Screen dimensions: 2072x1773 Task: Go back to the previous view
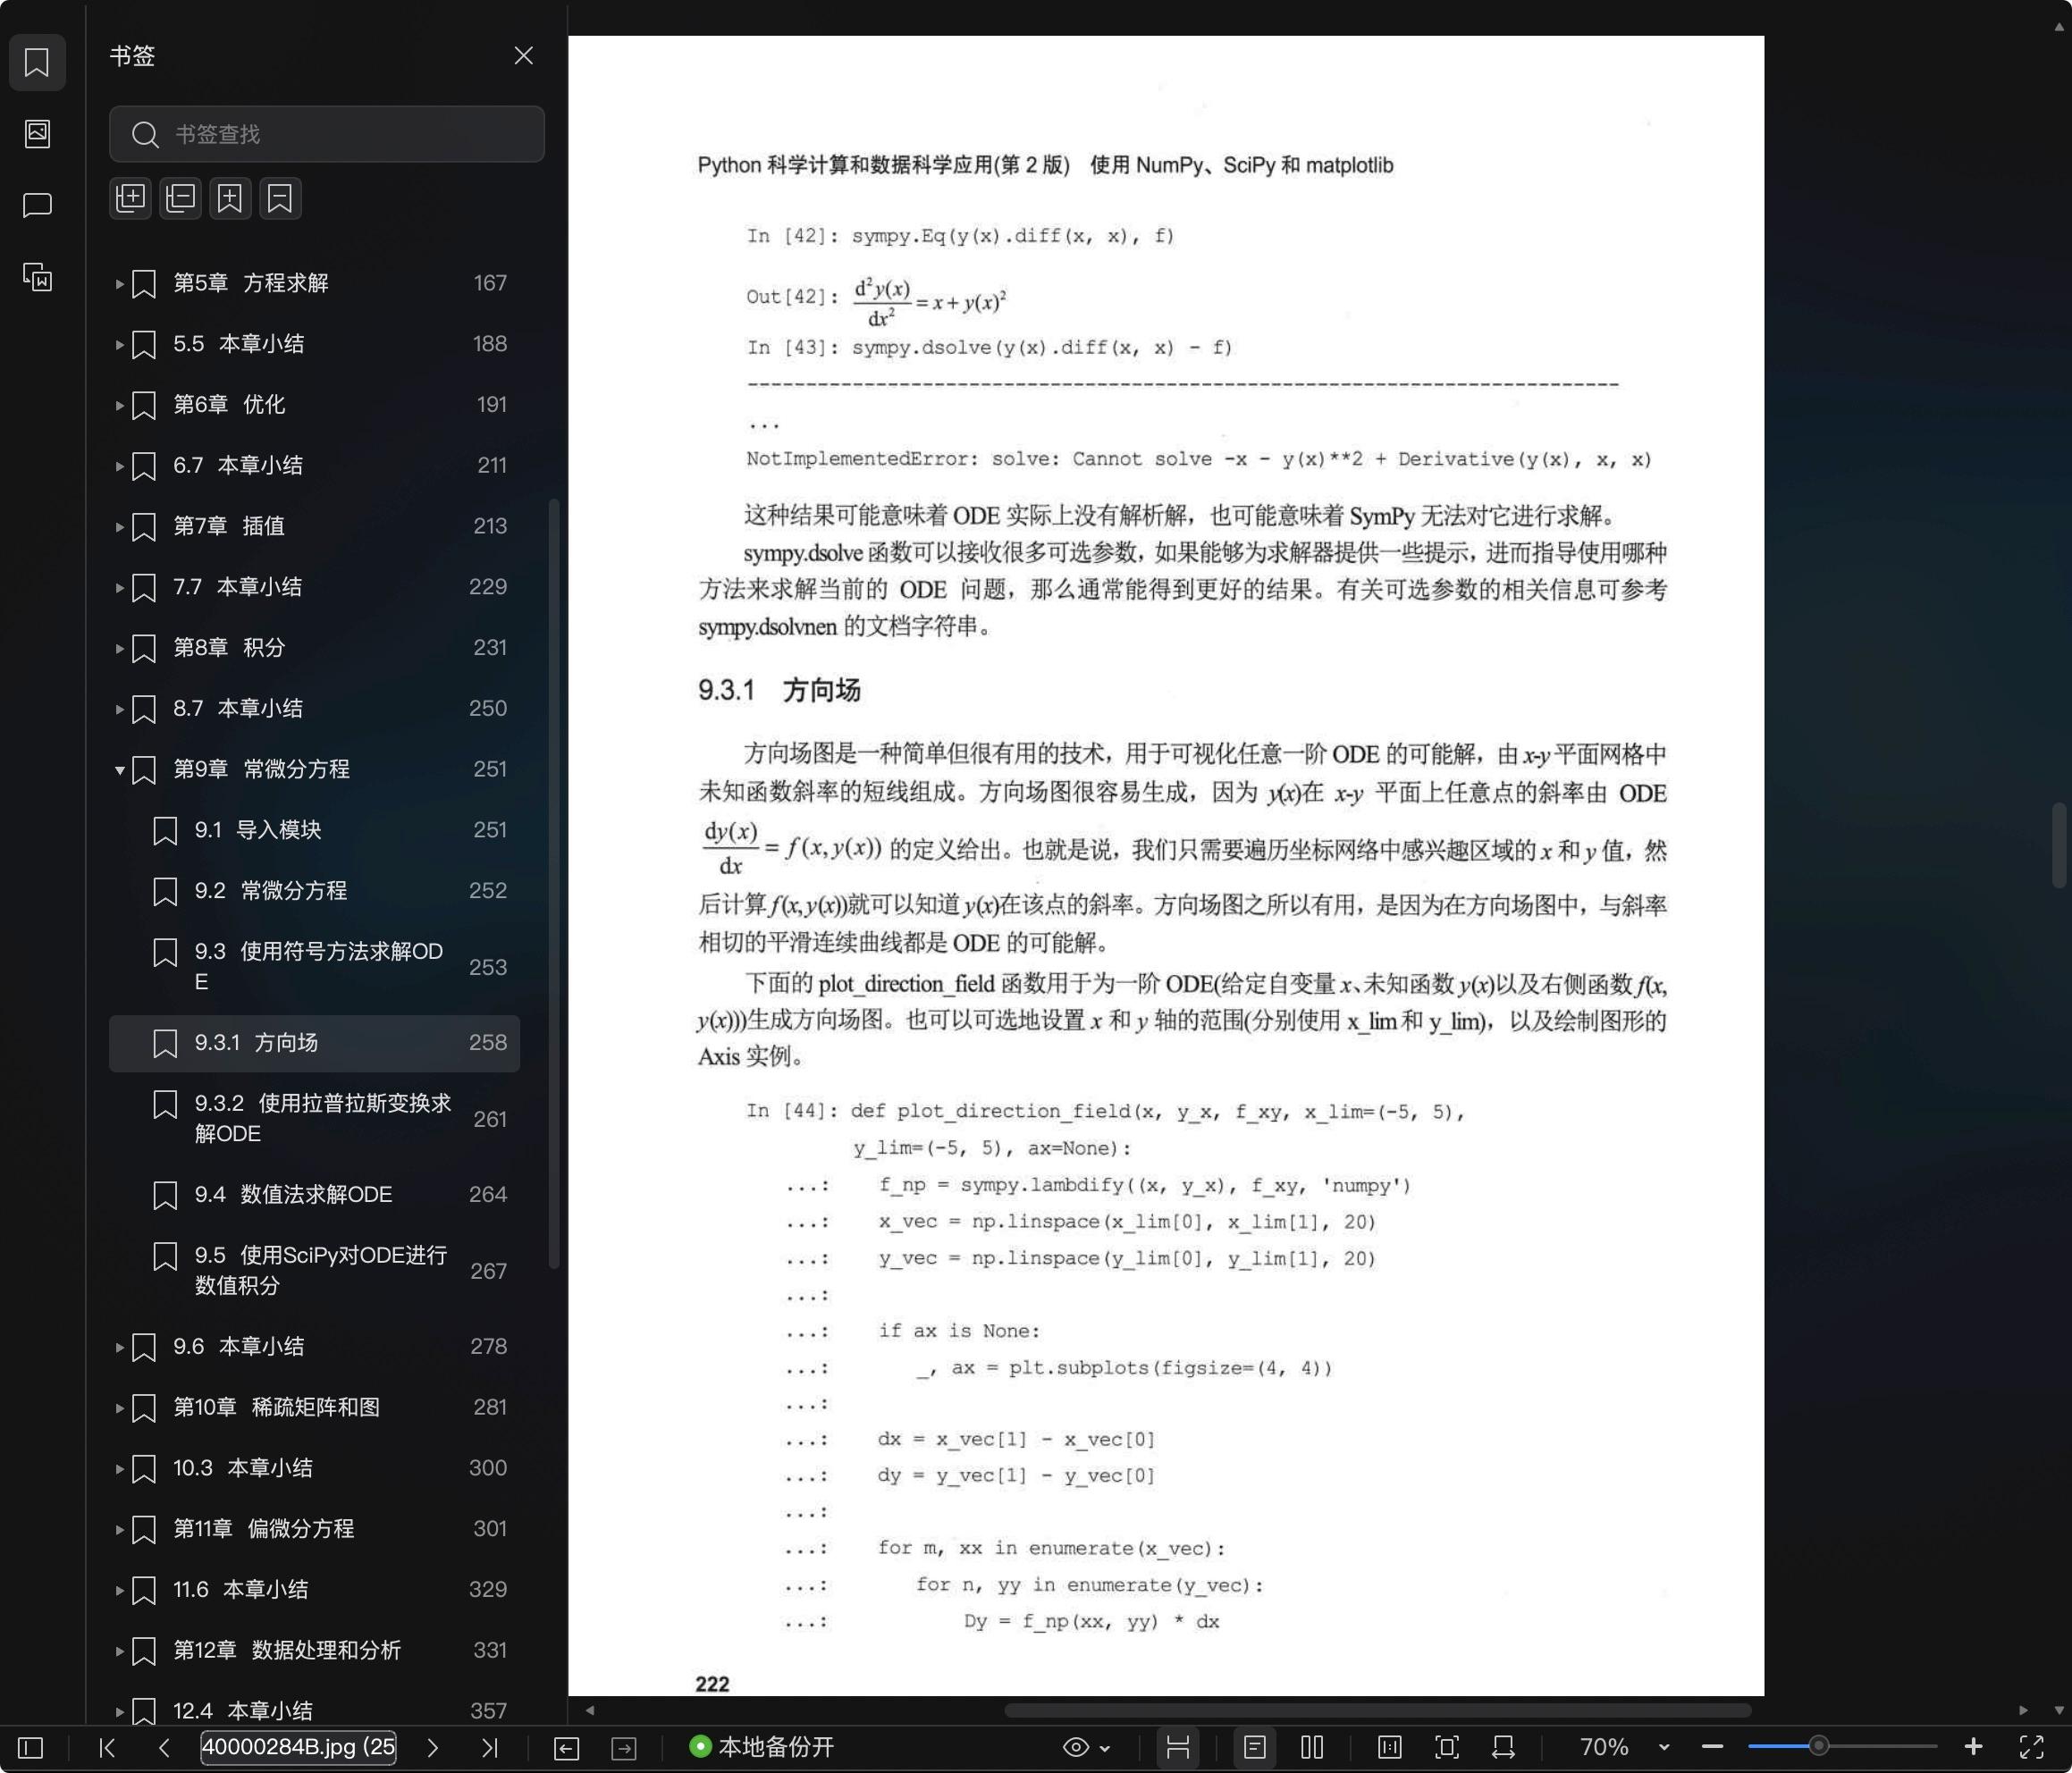[566, 1748]
